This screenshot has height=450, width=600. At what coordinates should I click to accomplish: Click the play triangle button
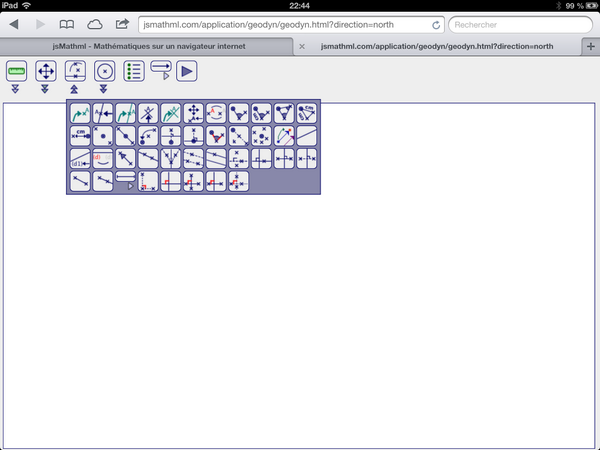tap(187, 71)
